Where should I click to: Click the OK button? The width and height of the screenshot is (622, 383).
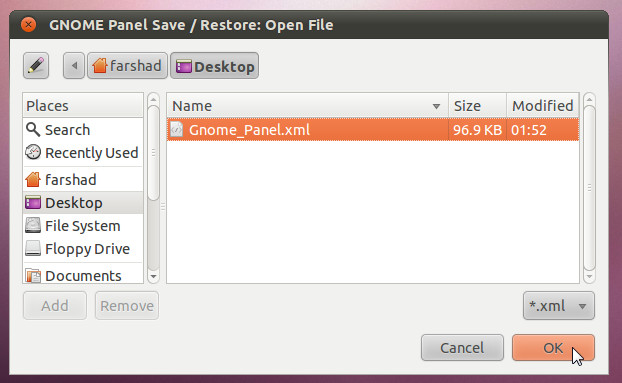point(553,348)
